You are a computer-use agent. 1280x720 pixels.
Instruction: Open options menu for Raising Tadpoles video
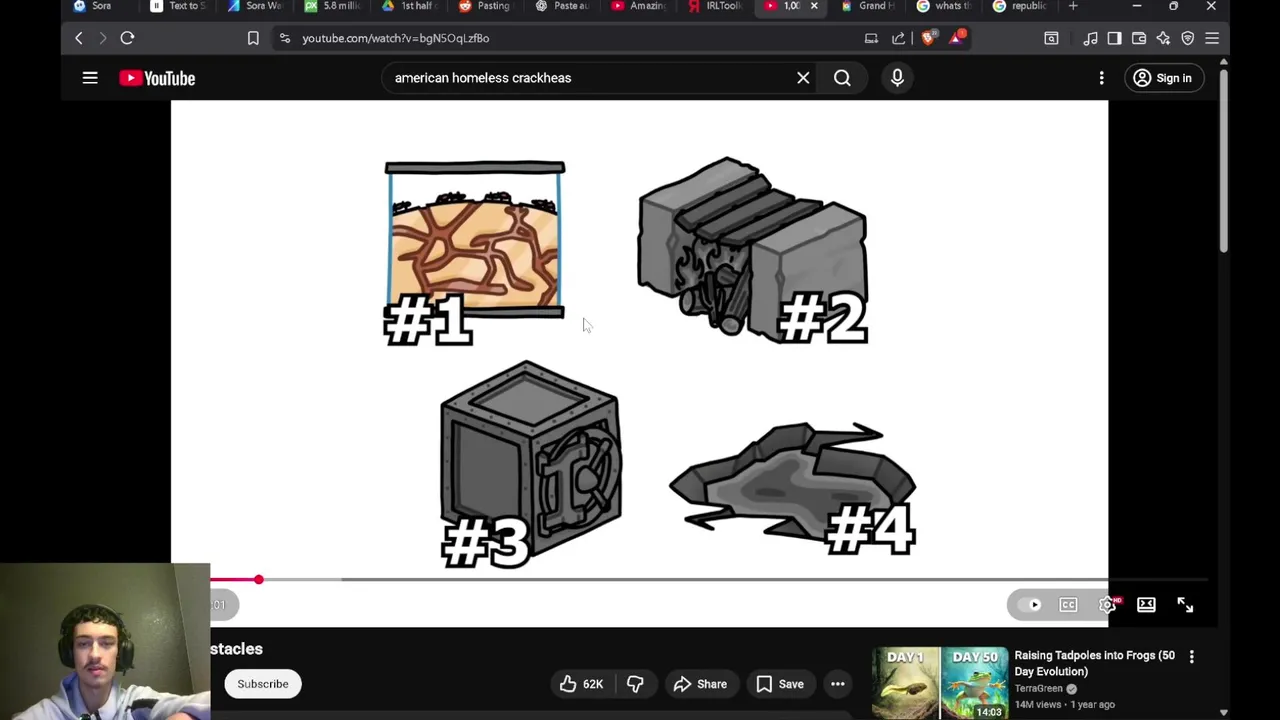(x=1191, y=656)
